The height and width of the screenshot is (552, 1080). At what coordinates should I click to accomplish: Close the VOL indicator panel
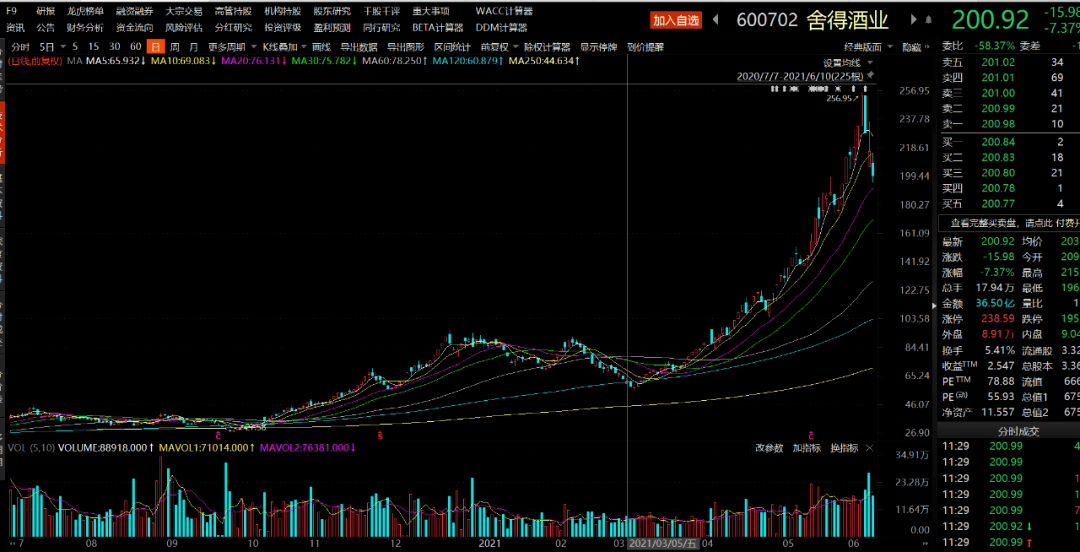pyautogui.click(x=869, y=448)
